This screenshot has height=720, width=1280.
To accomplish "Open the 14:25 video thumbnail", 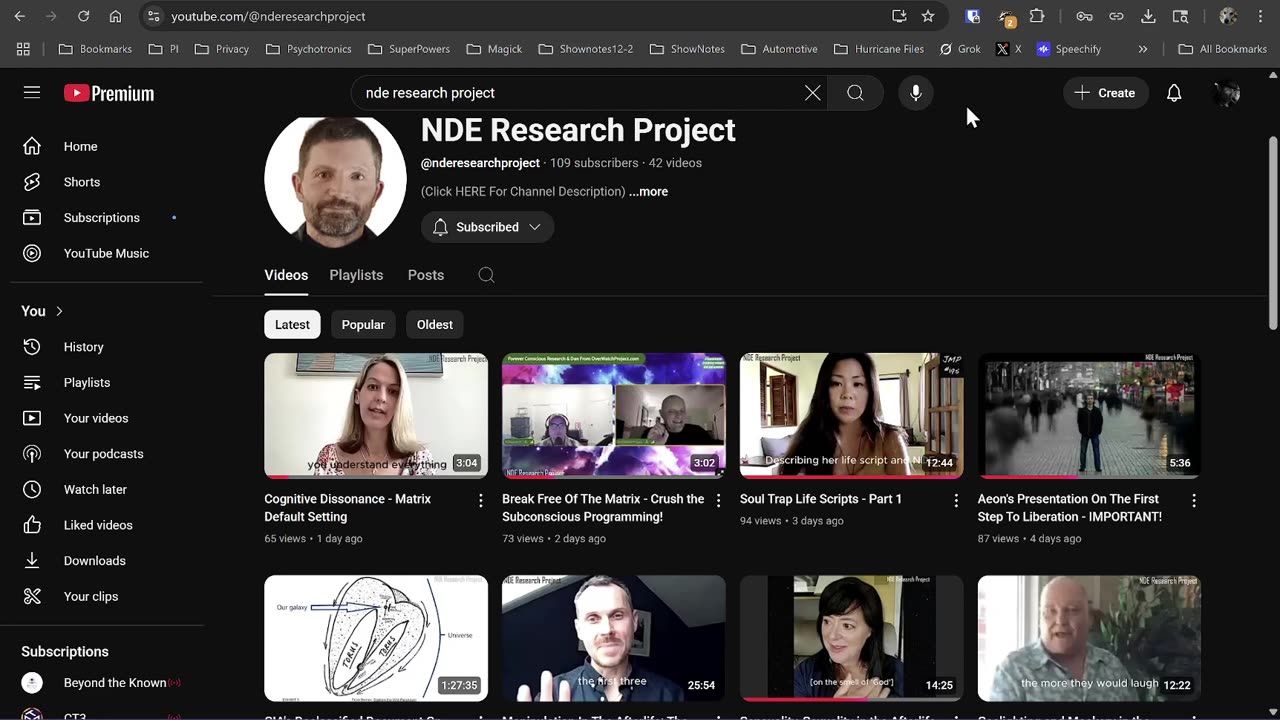I will 851,638.
